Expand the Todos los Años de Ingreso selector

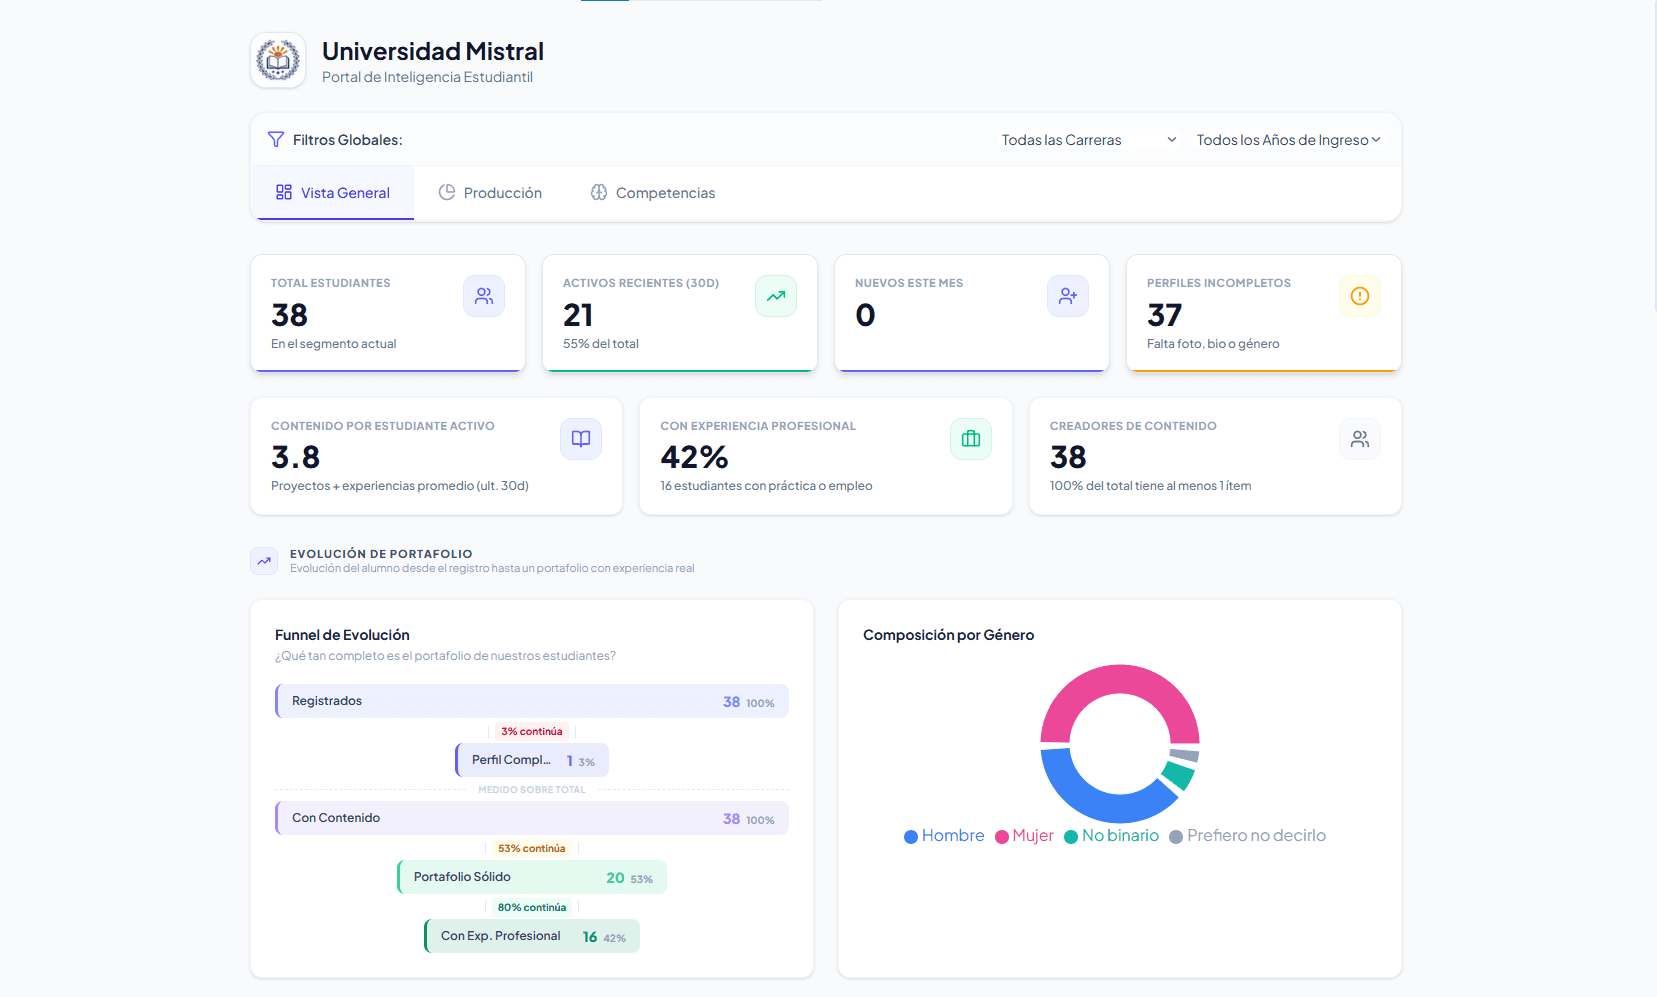point(1288,139)
